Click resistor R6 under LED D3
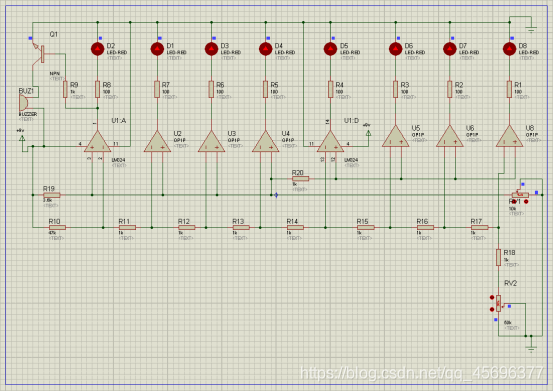The height and width of the screenshot is (392, 554). click(211, 89)
